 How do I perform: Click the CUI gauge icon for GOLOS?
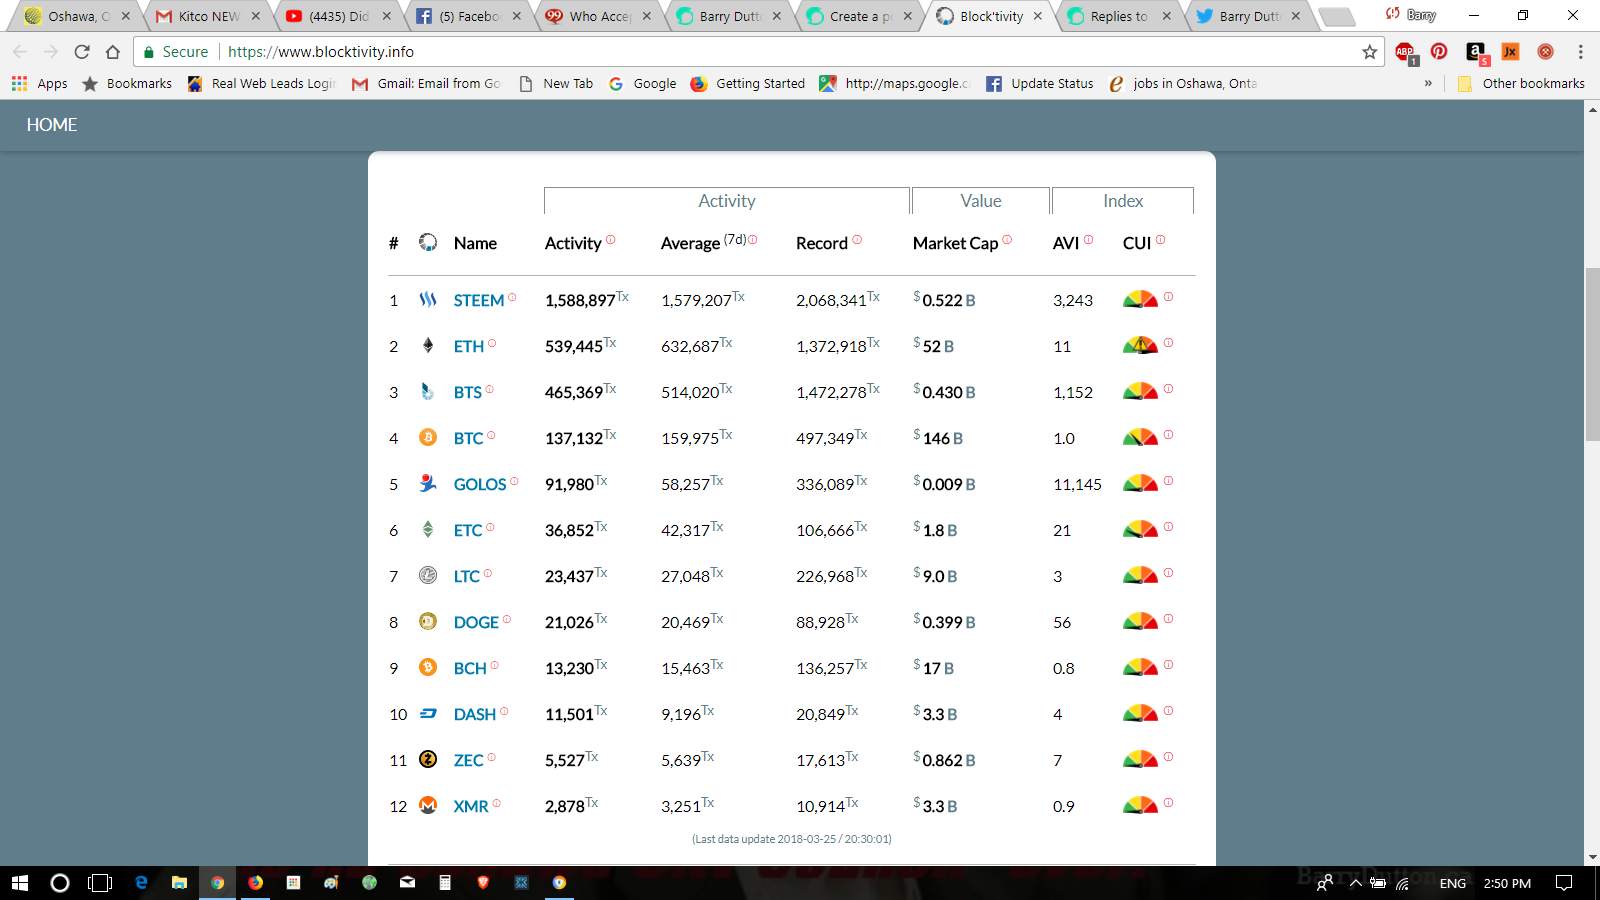[x=1140, y=483]
